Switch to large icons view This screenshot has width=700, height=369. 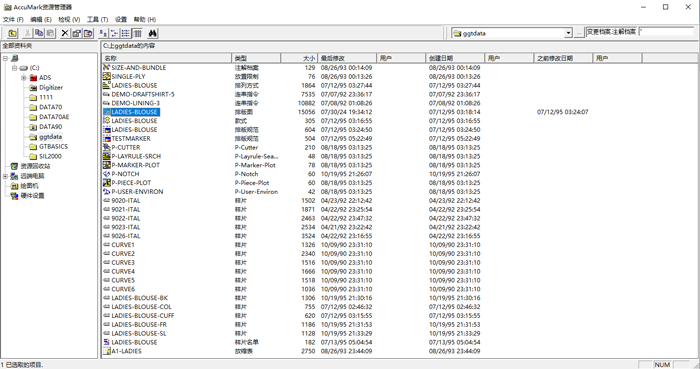(103, 33)
